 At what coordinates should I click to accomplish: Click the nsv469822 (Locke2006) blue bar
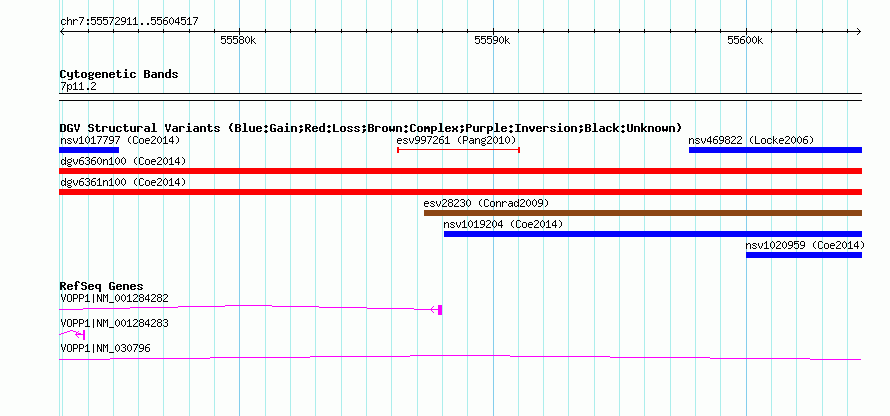[775, 150]
